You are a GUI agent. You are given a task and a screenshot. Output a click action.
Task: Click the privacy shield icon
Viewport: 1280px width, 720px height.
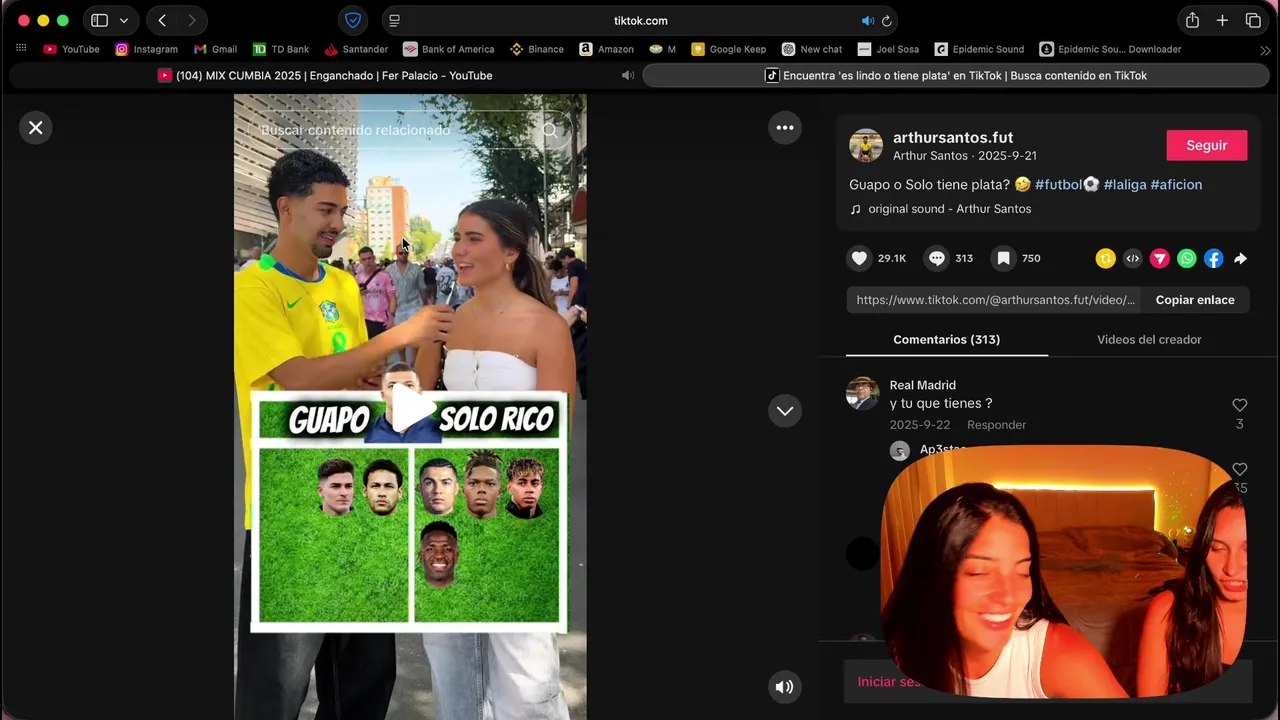pos(353,20)
